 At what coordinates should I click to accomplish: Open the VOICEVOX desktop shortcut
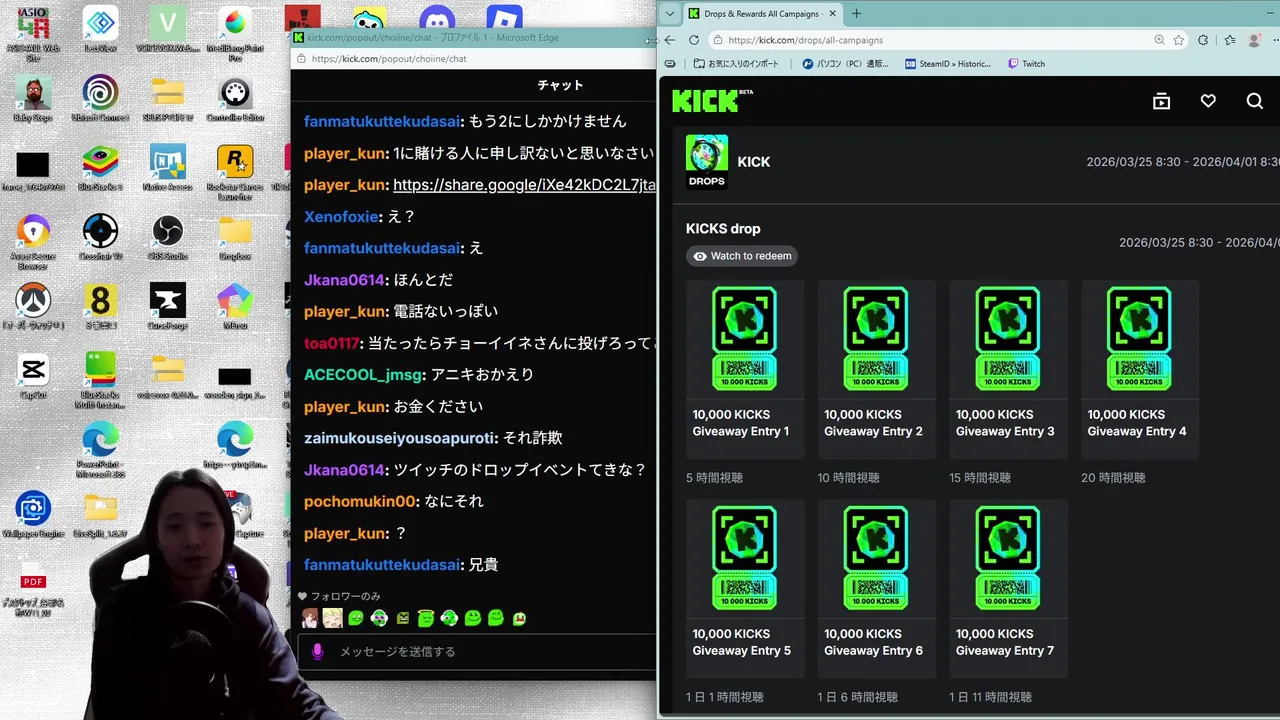(x=167, y=30)
